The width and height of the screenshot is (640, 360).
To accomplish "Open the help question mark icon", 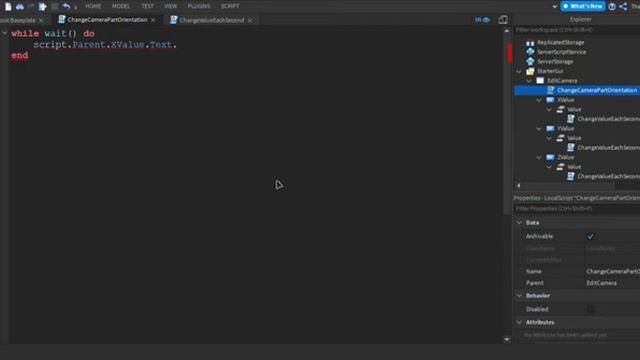I will coord(611,6).
